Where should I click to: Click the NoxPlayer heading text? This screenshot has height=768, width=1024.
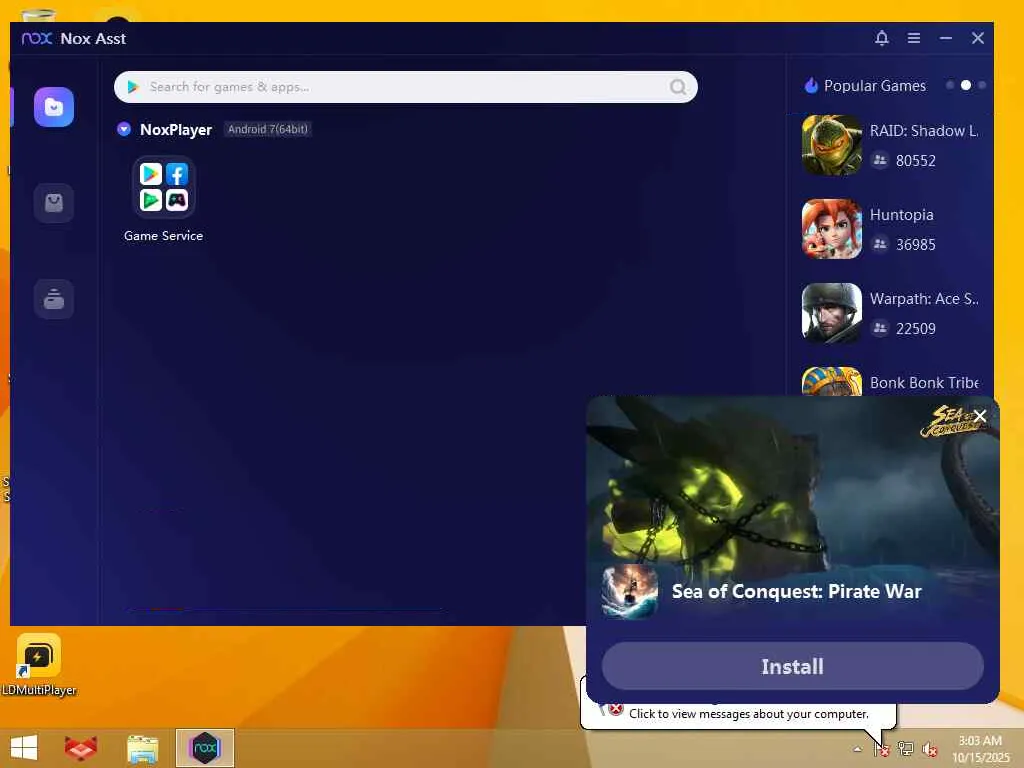[x=176, y=130]
